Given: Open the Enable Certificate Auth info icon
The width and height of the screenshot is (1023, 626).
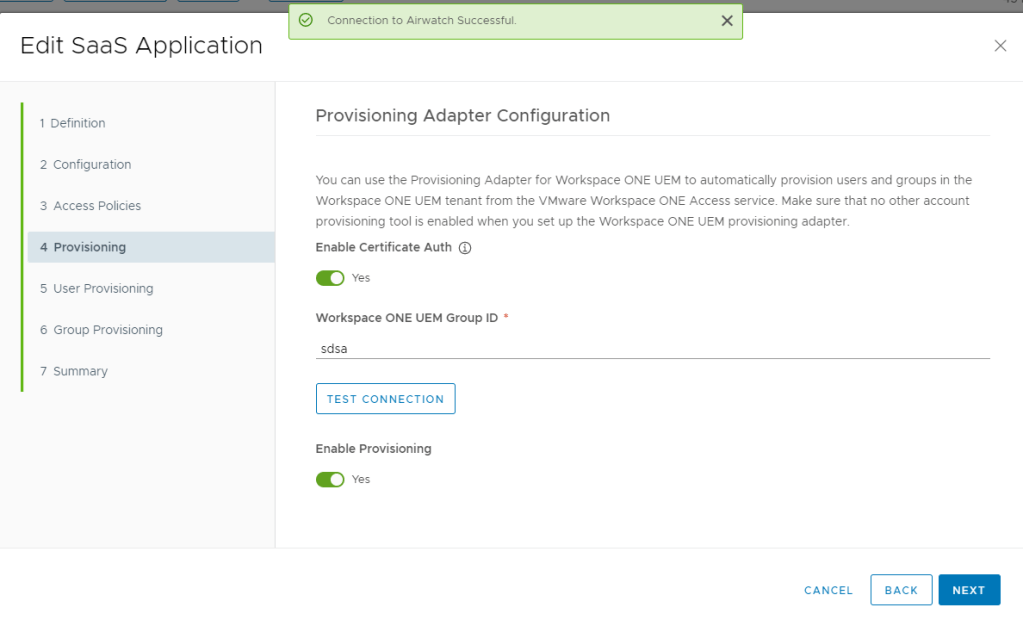Looking at the screenshot, I should click(464, 248).
